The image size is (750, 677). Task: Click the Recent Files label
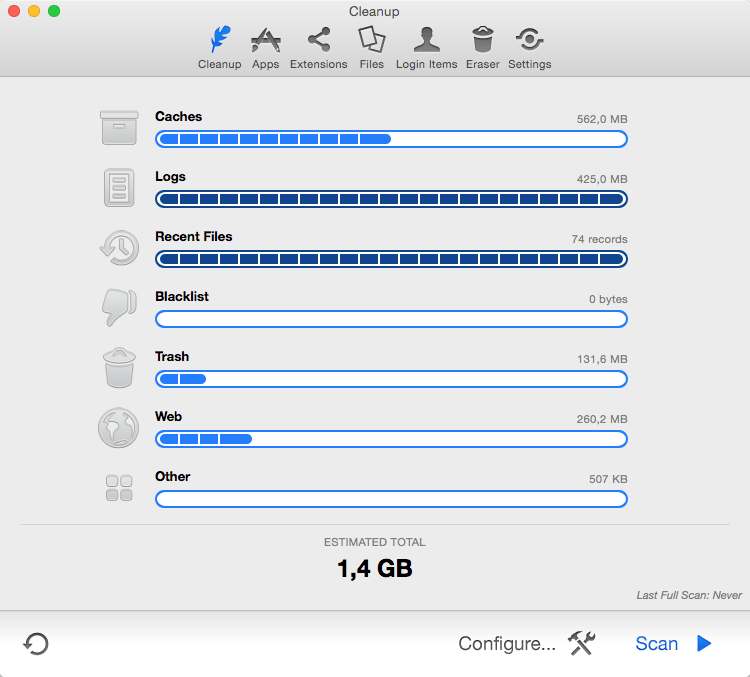coord(194,236)
